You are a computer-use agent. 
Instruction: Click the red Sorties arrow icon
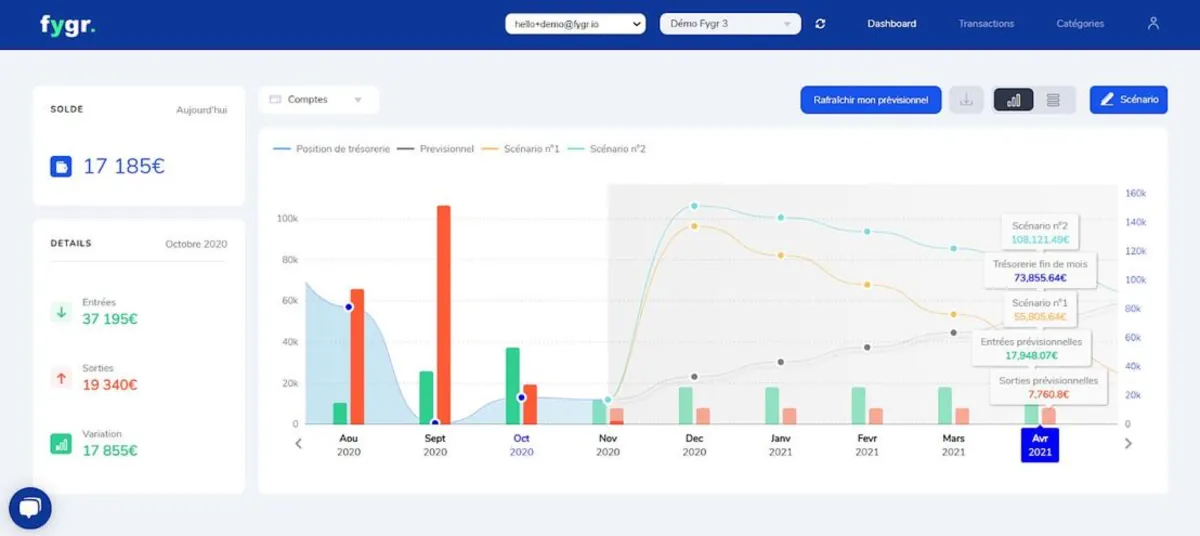[x=61, y=378]
